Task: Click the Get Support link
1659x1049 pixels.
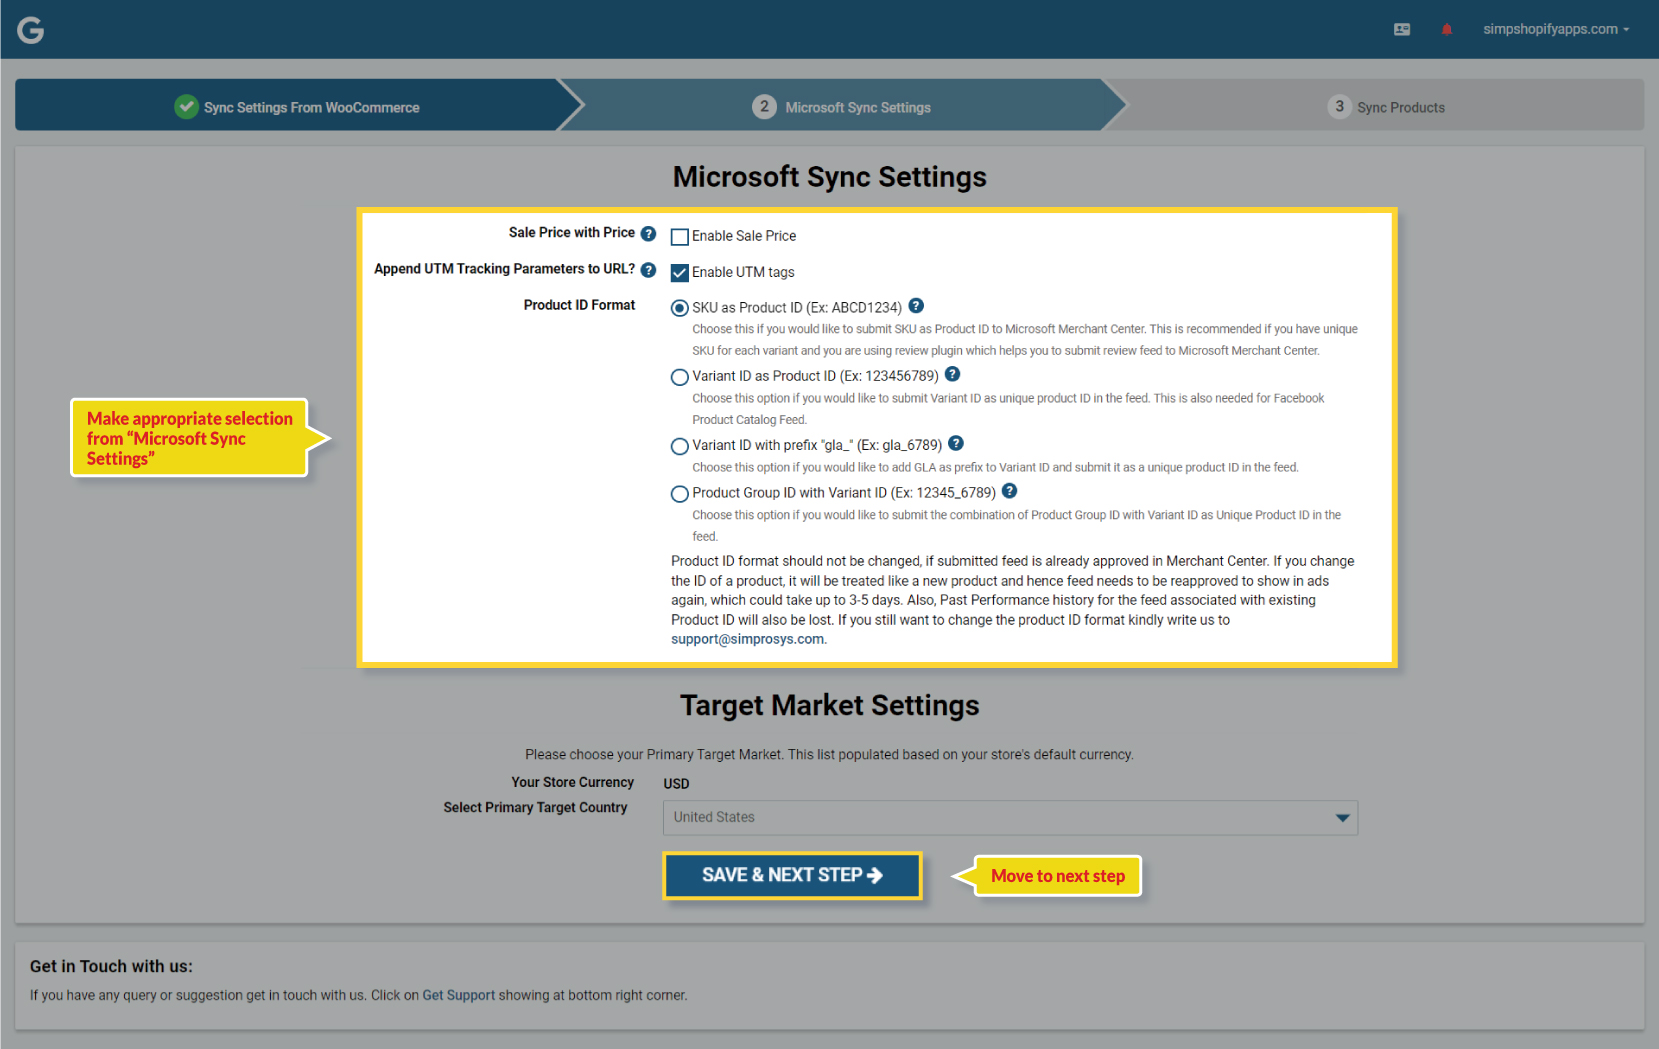Action: coord(459,995)
